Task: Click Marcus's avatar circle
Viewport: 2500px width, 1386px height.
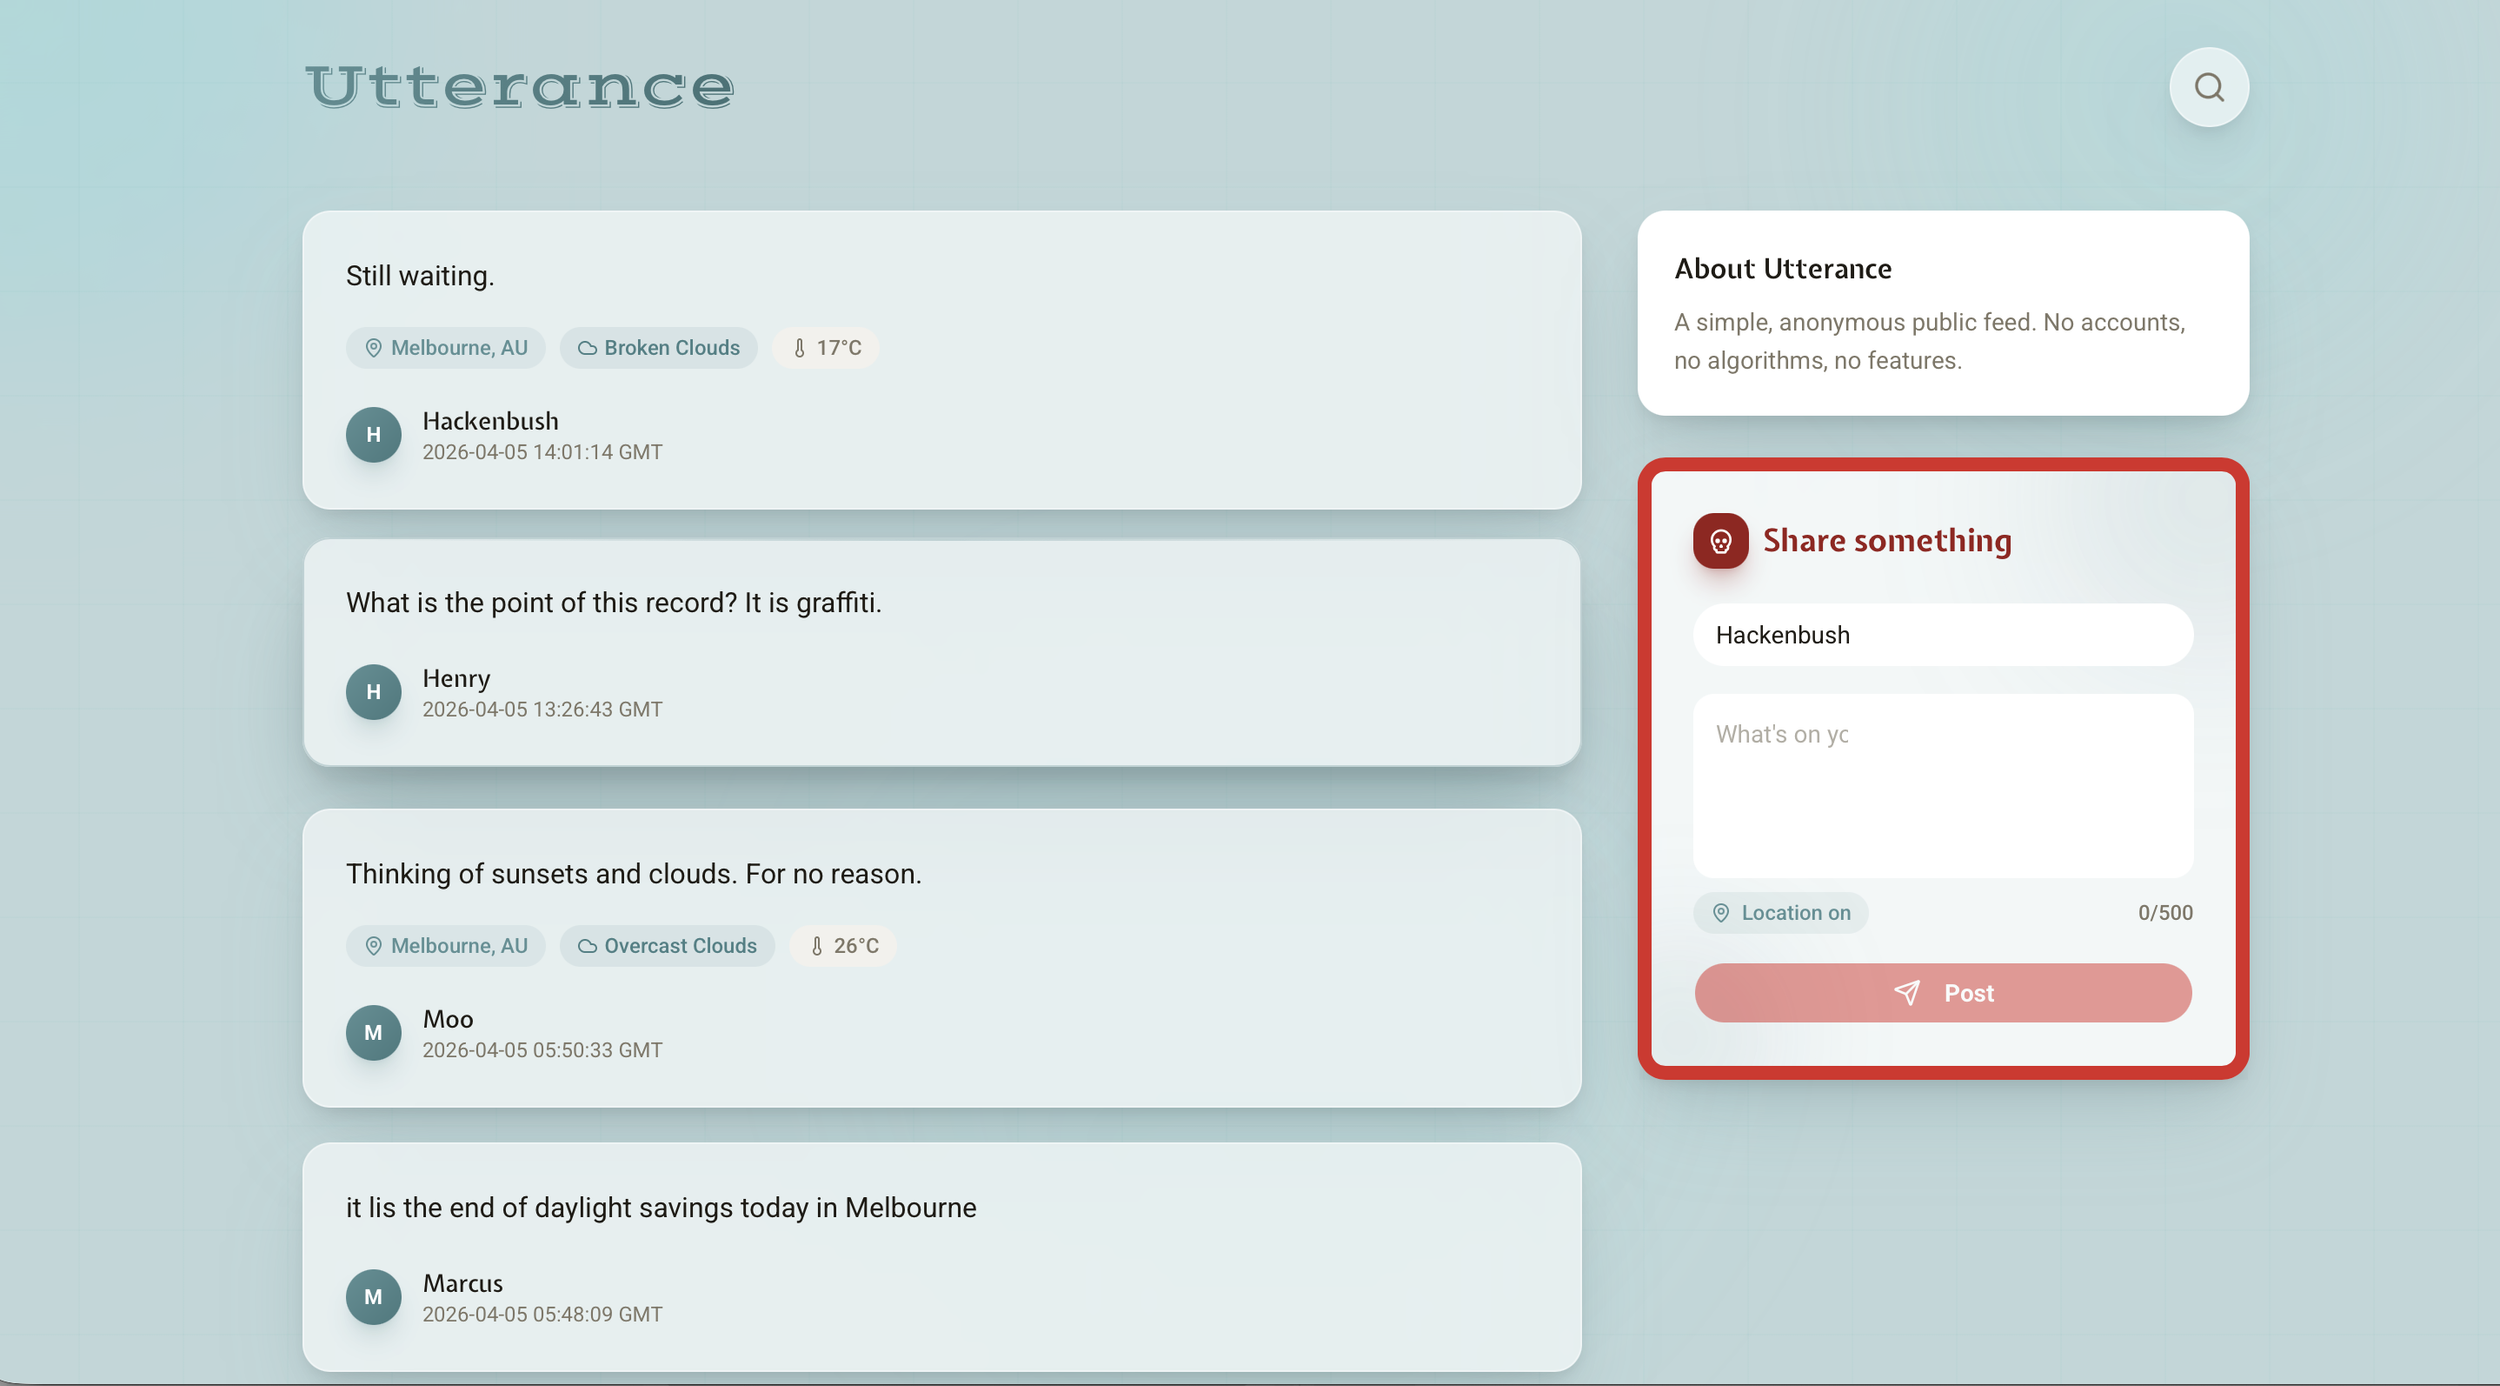Action: click(x=373, y=1296)
